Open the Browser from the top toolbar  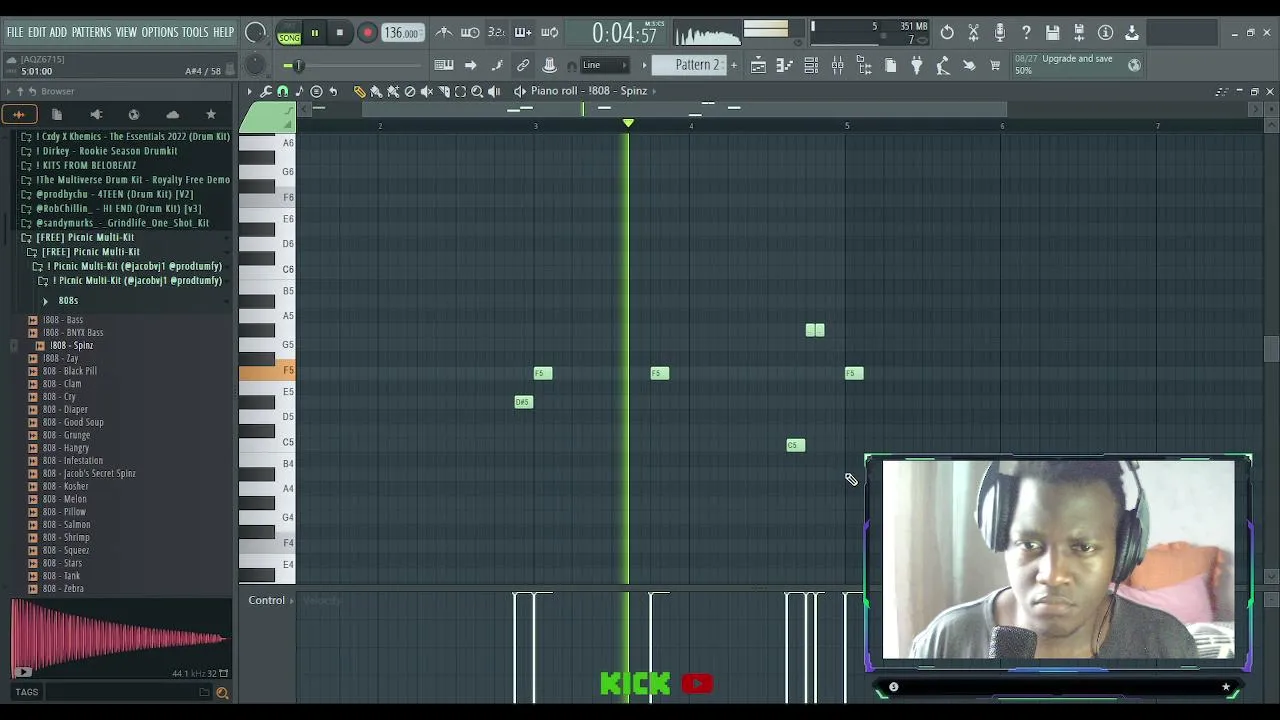click(x=864, y=66)
